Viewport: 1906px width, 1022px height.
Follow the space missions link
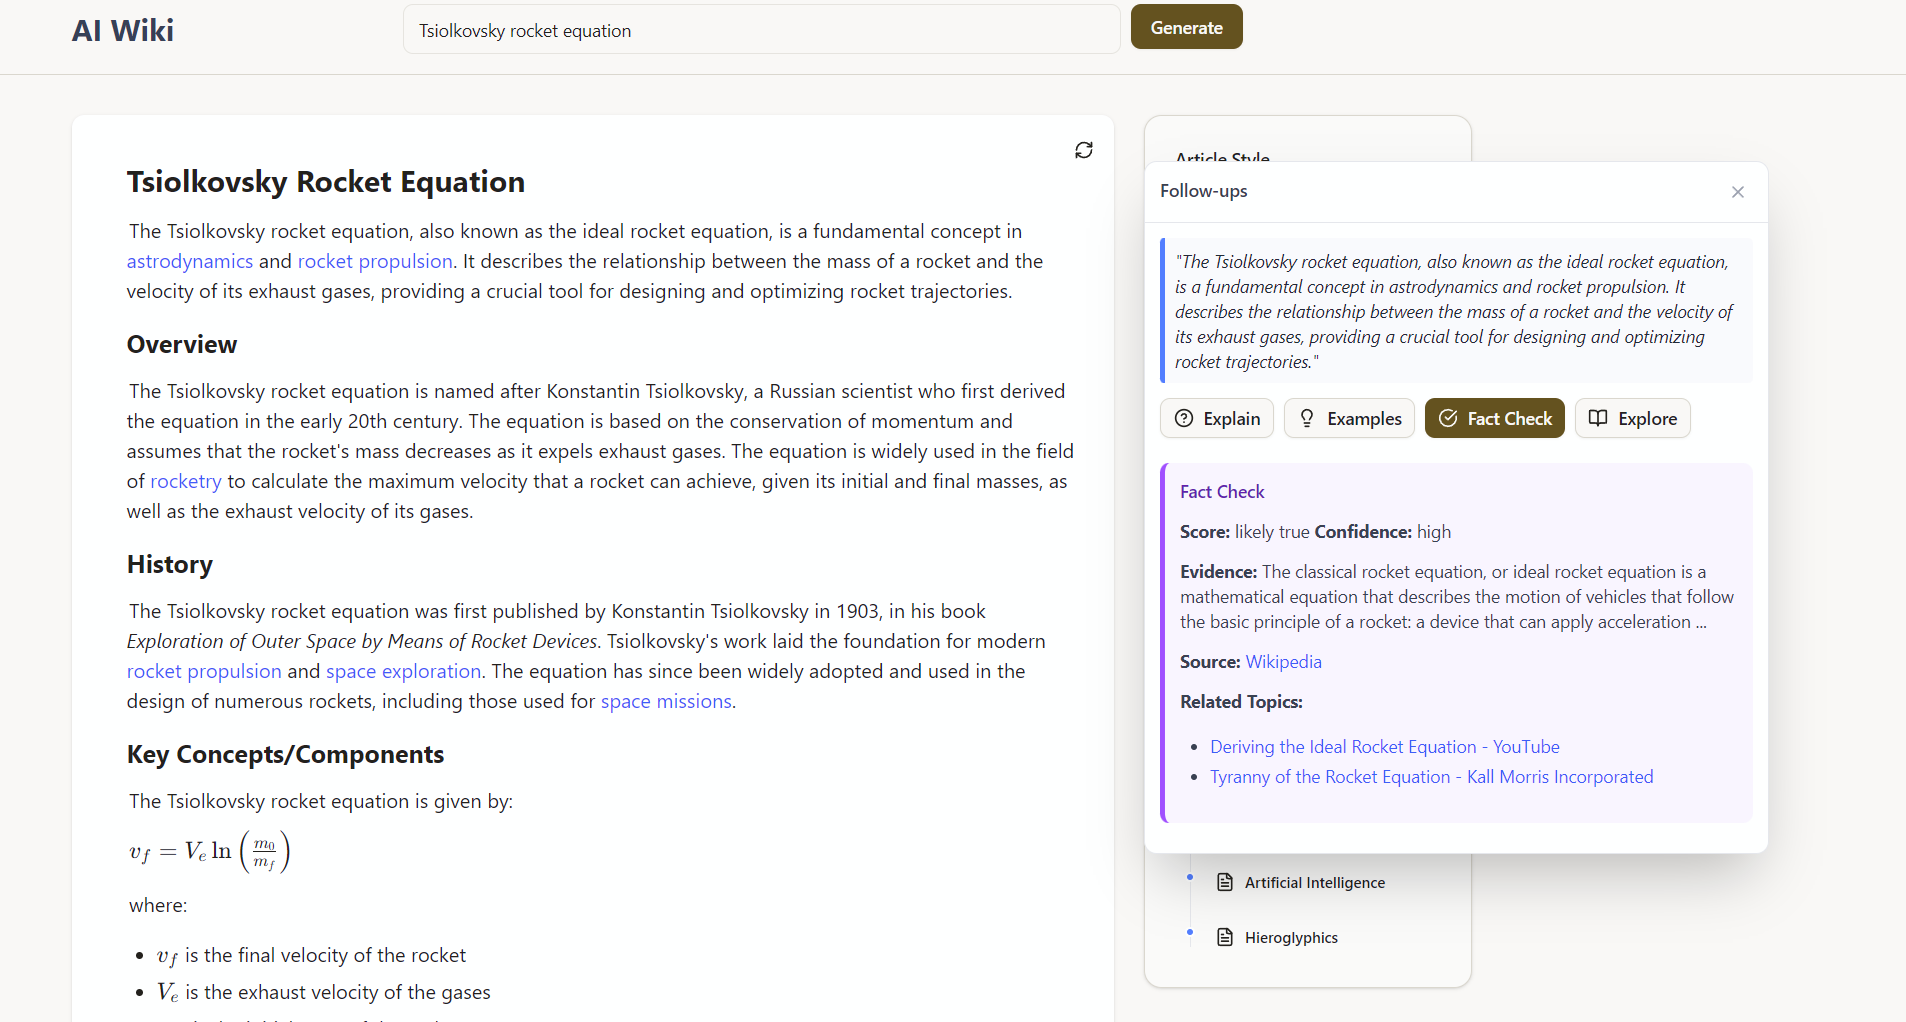click(x=666, y=701)
